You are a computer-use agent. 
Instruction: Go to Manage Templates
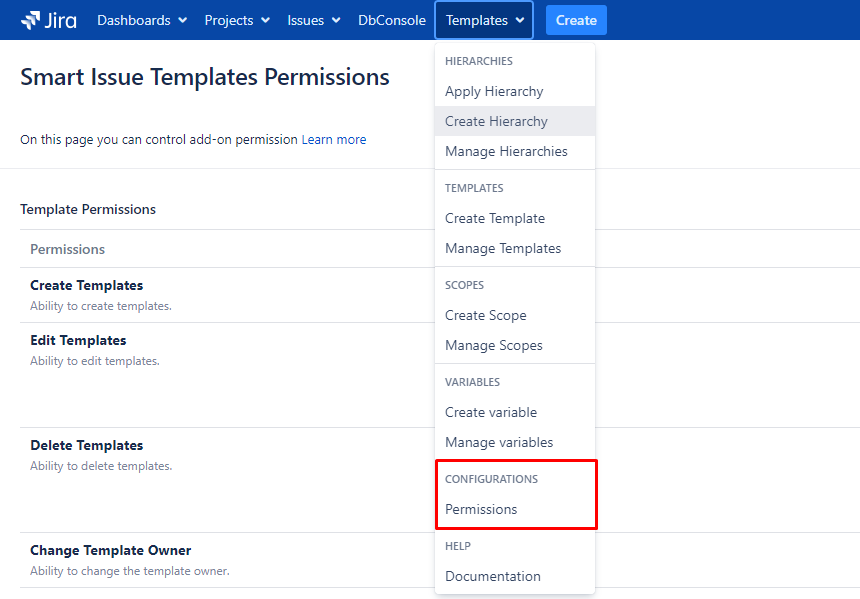pyautogui.click(x=503, y=248)
